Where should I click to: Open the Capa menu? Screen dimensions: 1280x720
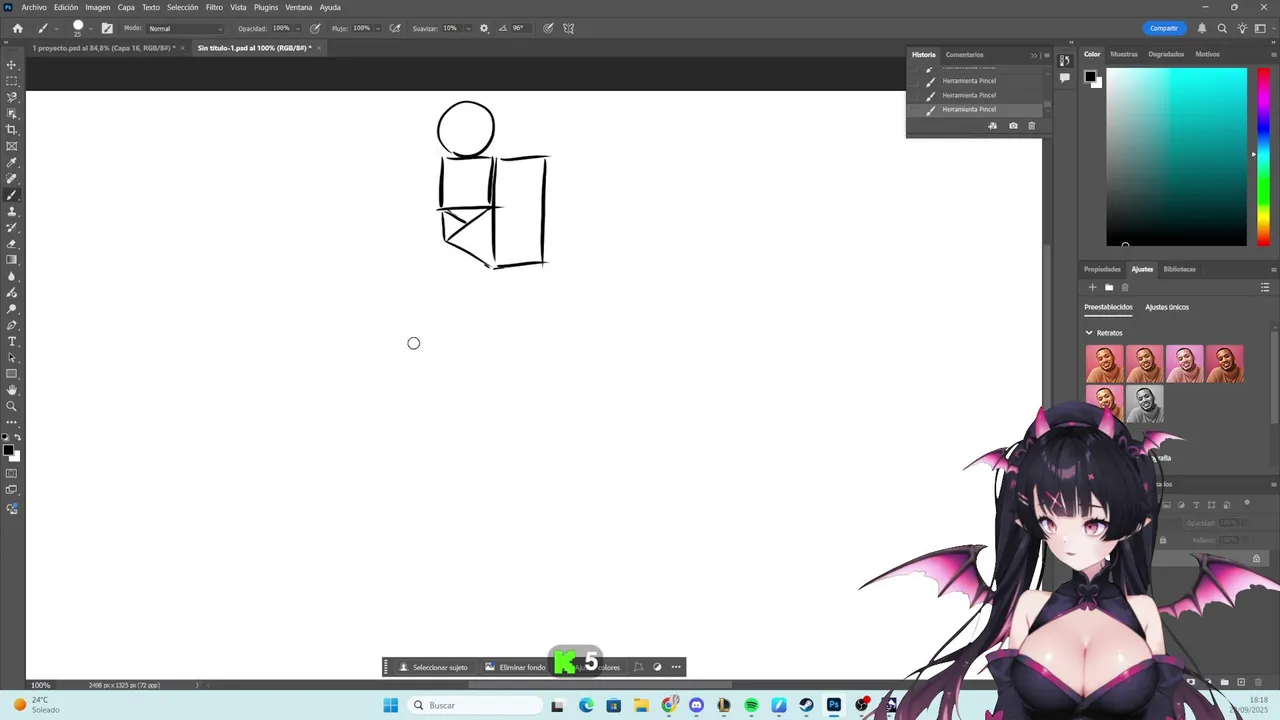tap(126, 7)
